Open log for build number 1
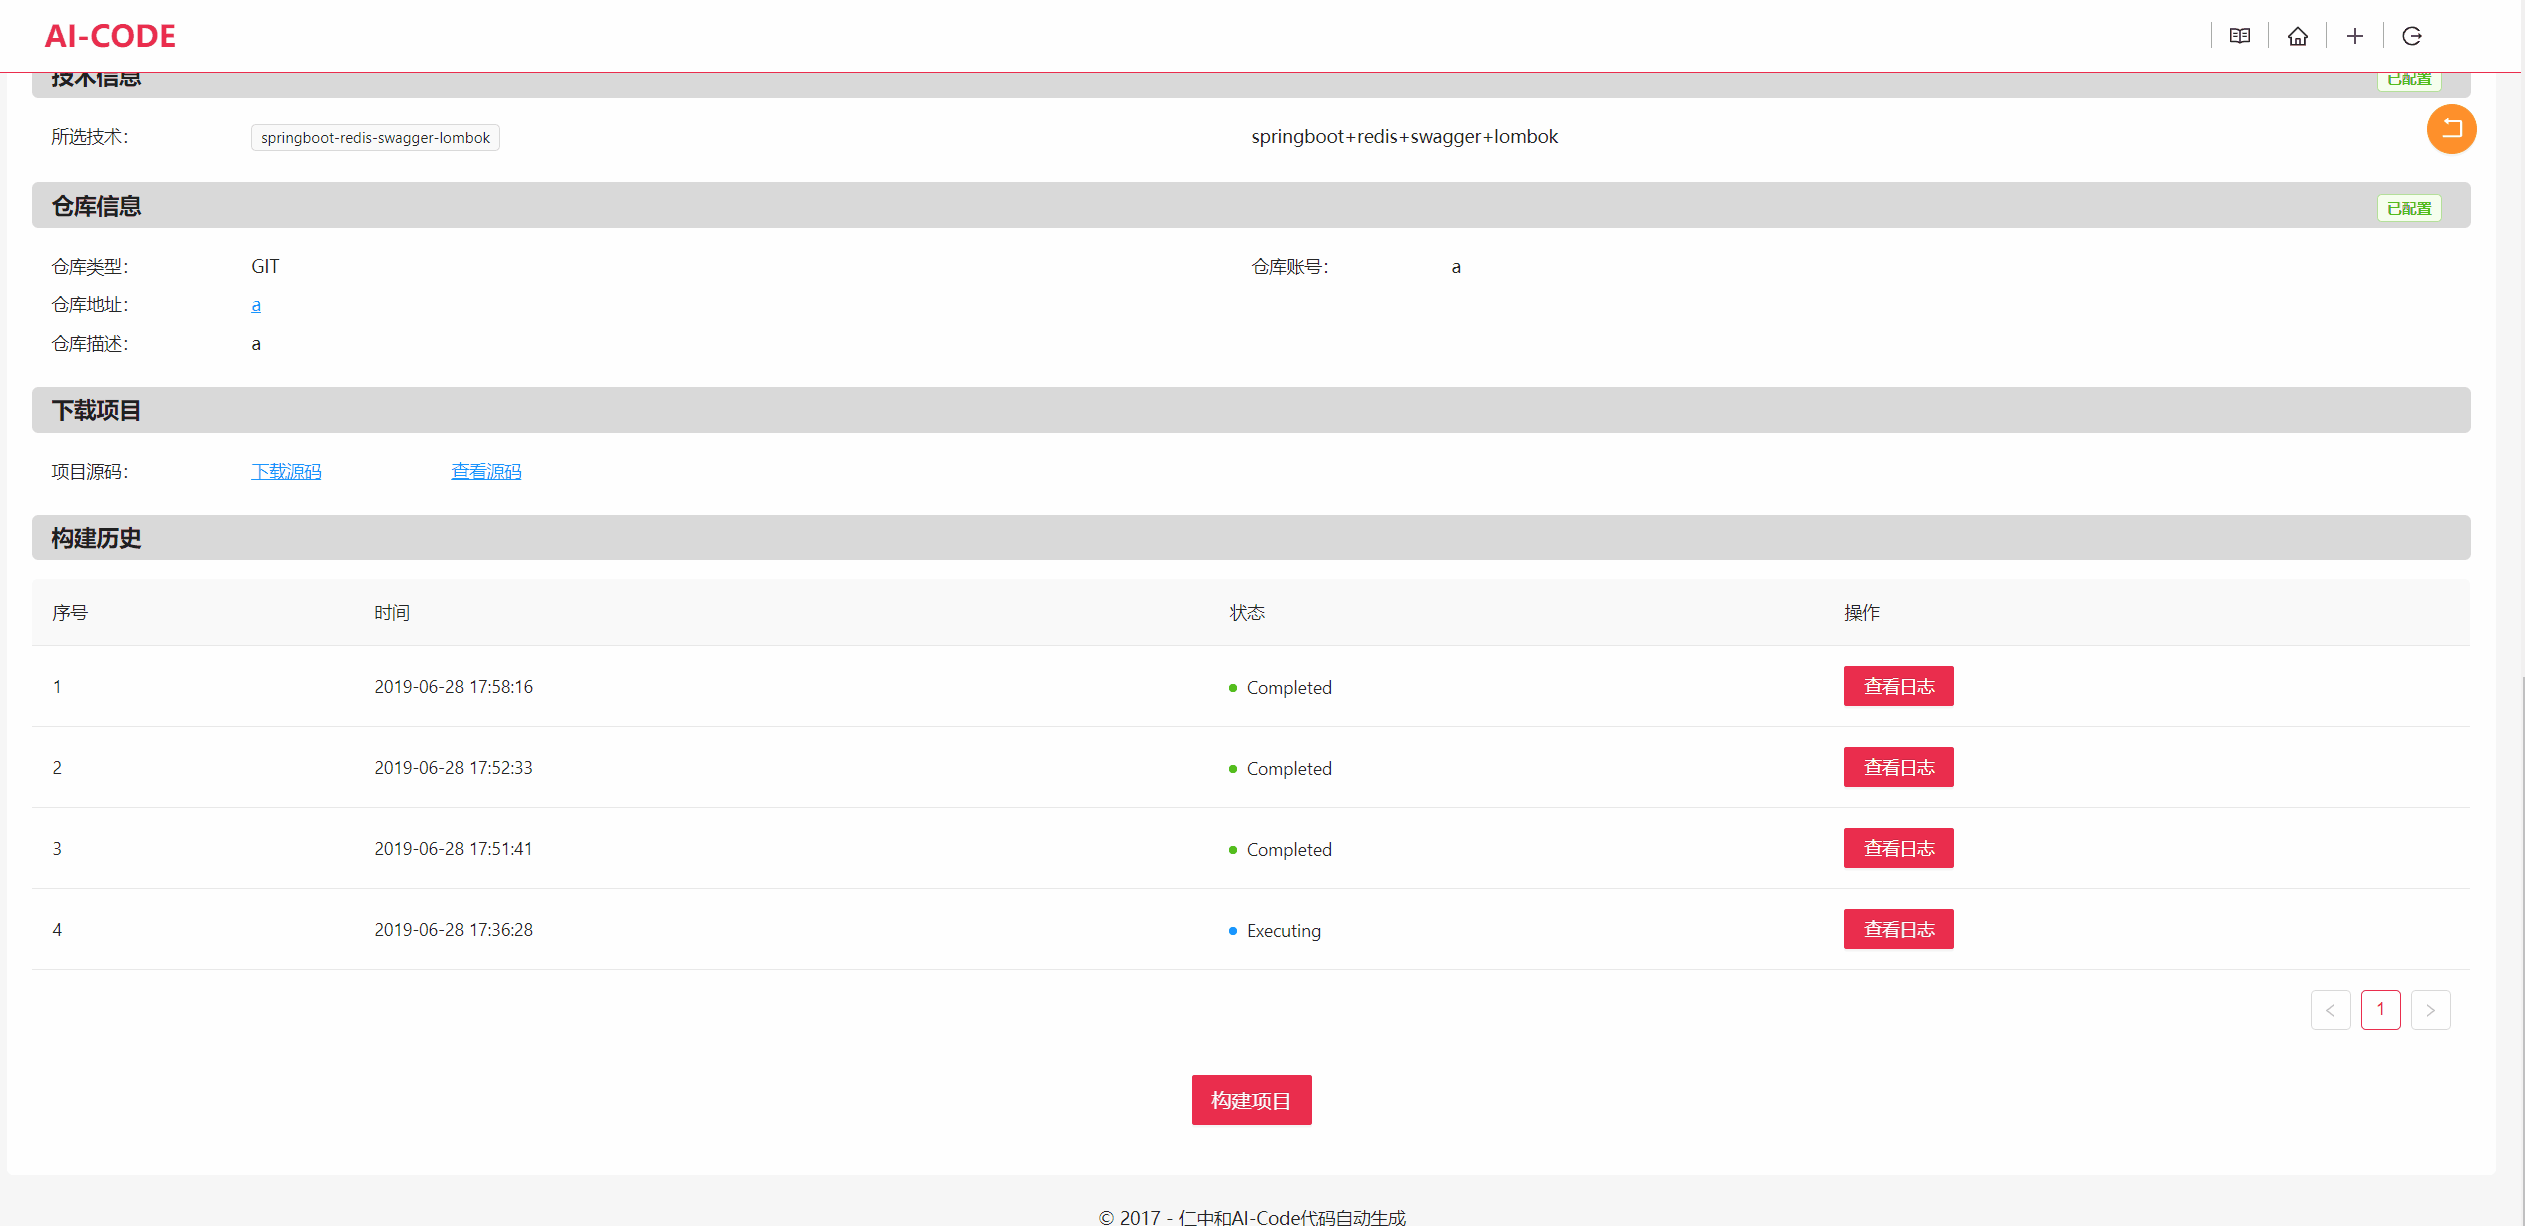Viewport: 2525px width, 1226px height. (1898, 686)
